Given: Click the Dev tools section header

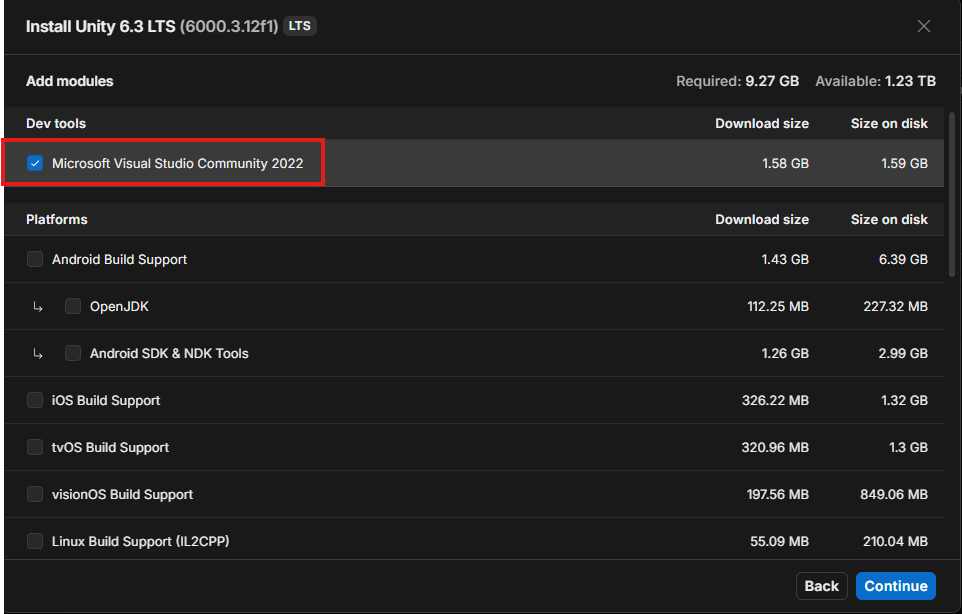Looking at the screenshot, I should pyautogui.click(x=56, y=123).
